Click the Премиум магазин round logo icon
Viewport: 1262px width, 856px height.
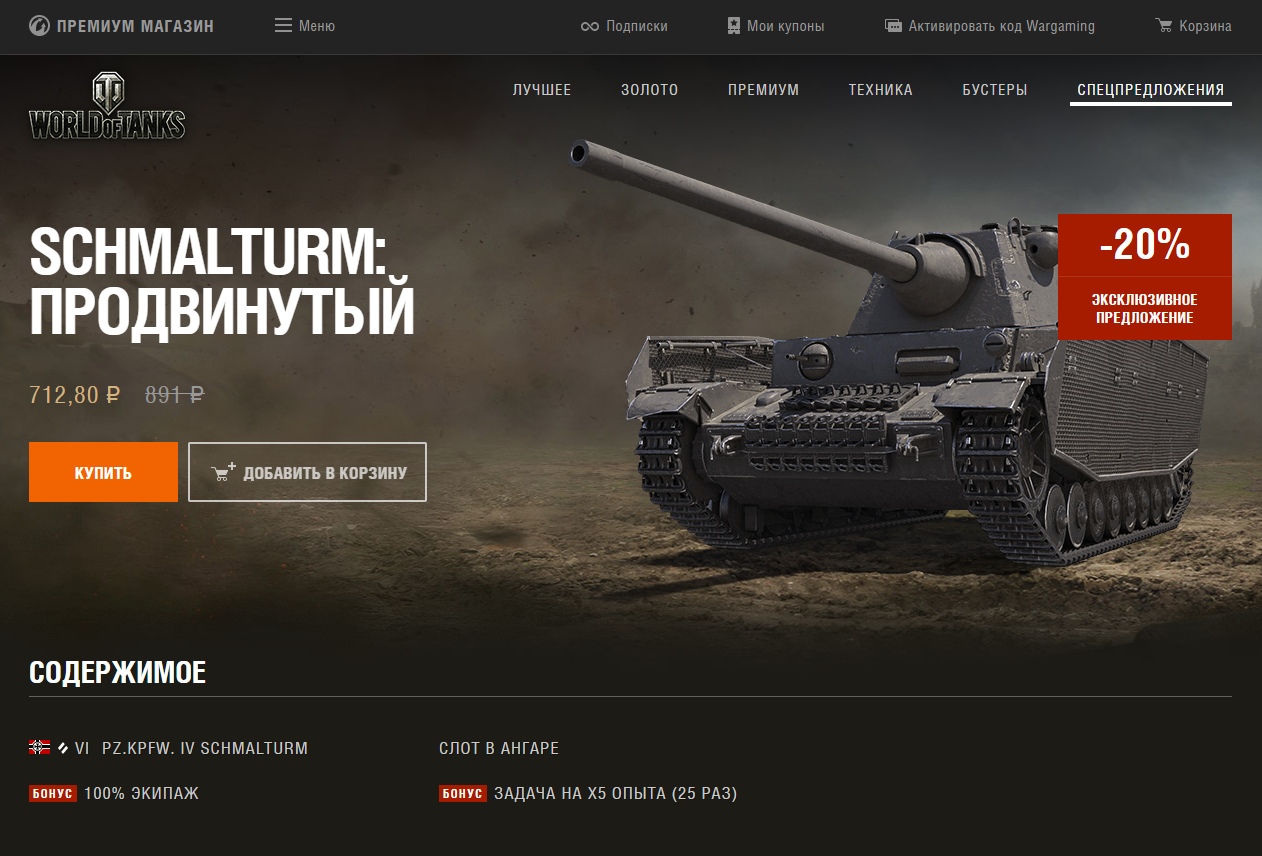[x=39, y=26]
